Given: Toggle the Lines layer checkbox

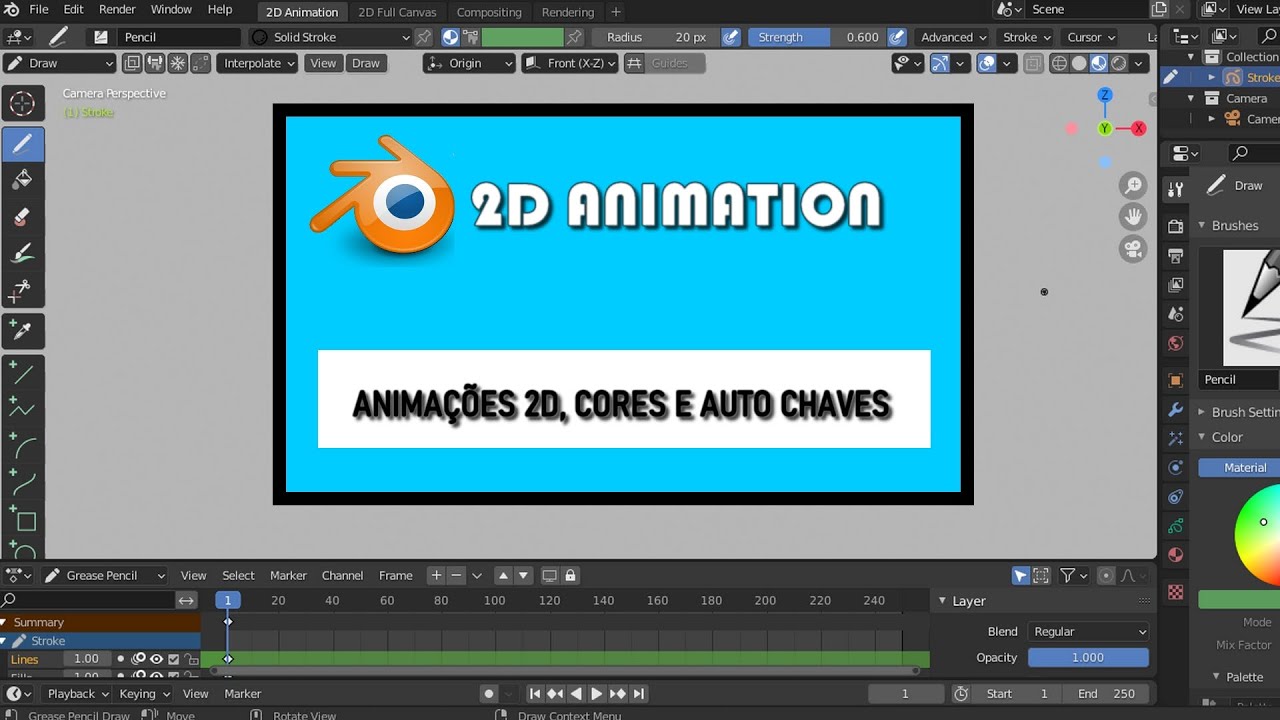Looking at the screenshot, I should click(x=174, y=659).
